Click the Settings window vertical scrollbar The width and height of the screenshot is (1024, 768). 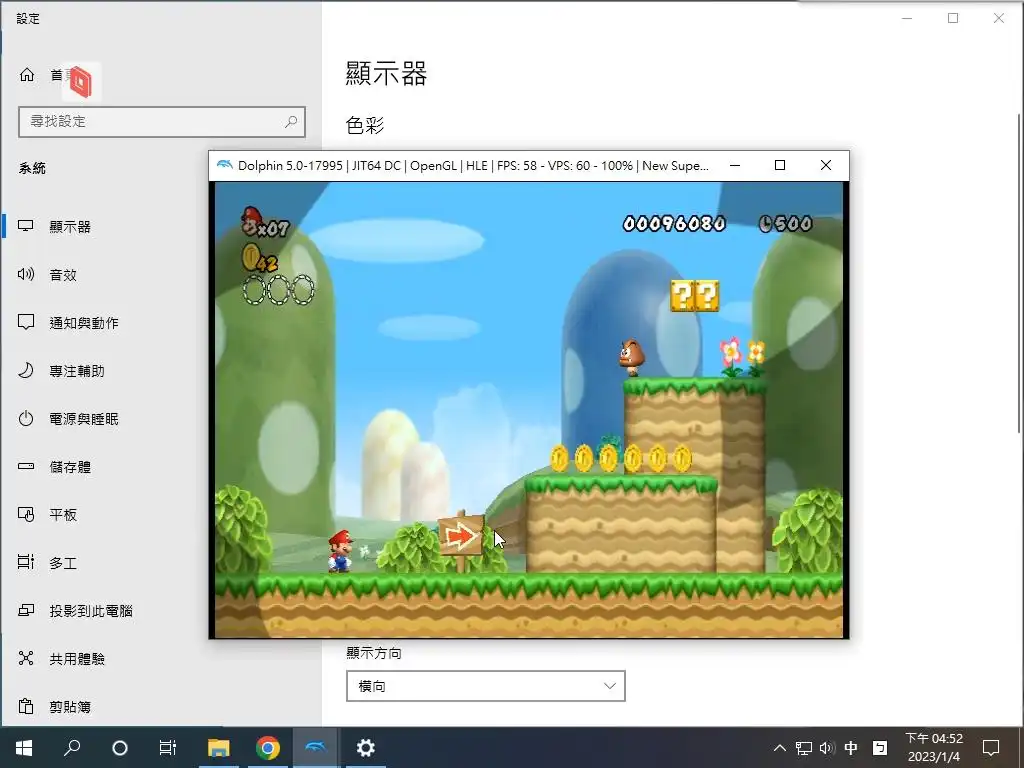point(1019,273)
